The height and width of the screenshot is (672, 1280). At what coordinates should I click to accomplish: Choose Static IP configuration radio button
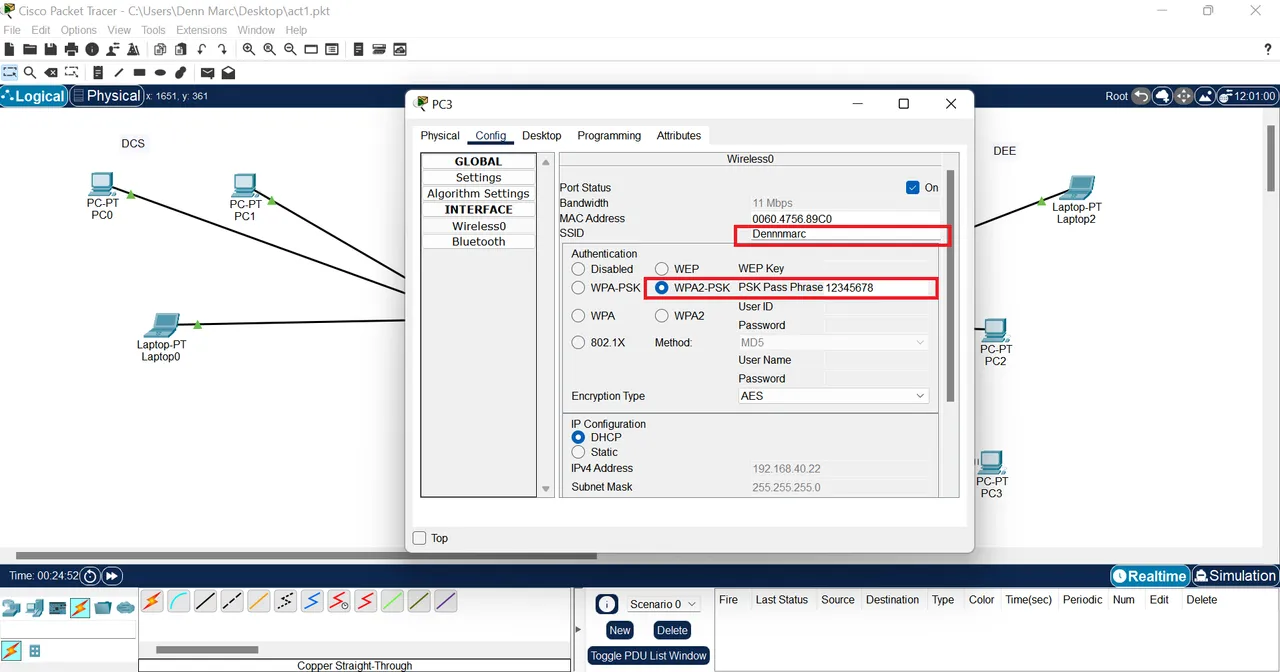pos(578,452)
